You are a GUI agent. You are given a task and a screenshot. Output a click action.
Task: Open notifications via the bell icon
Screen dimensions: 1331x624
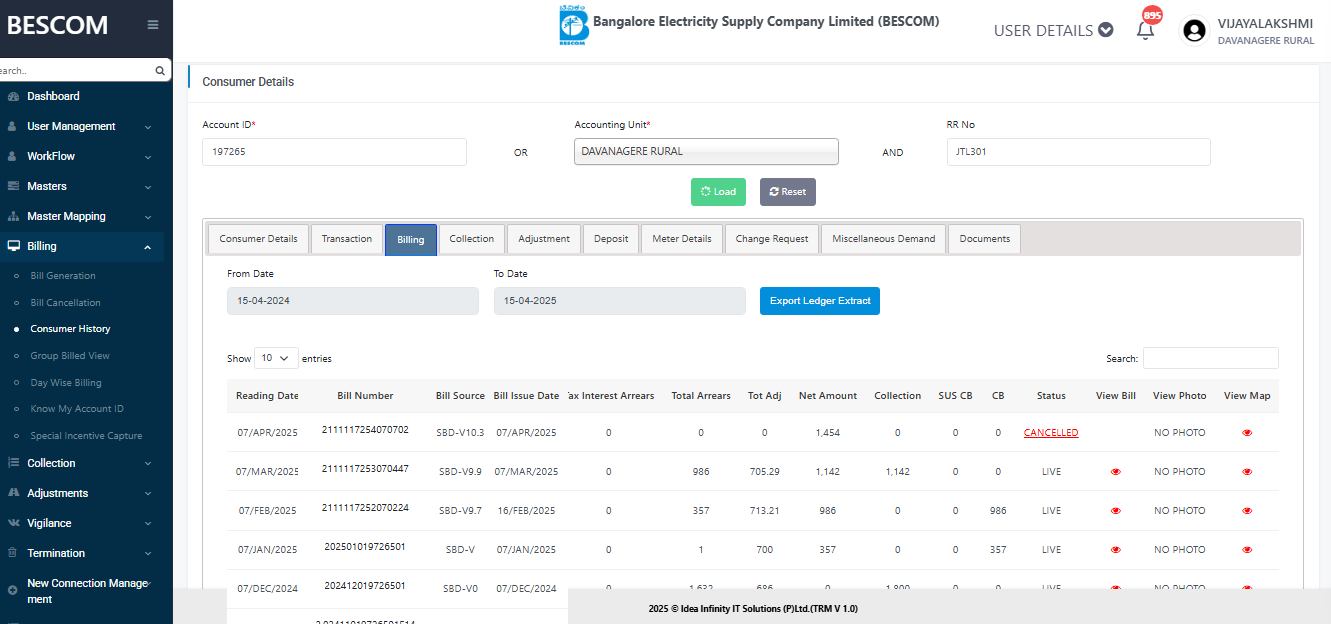click(x=1146, y=30)
